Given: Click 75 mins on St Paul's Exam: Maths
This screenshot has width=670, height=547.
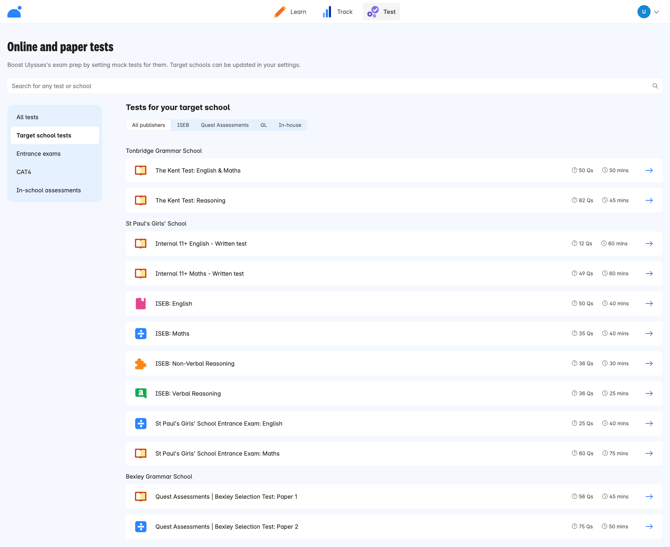Looking at the screenshot, I should point(615,453).
